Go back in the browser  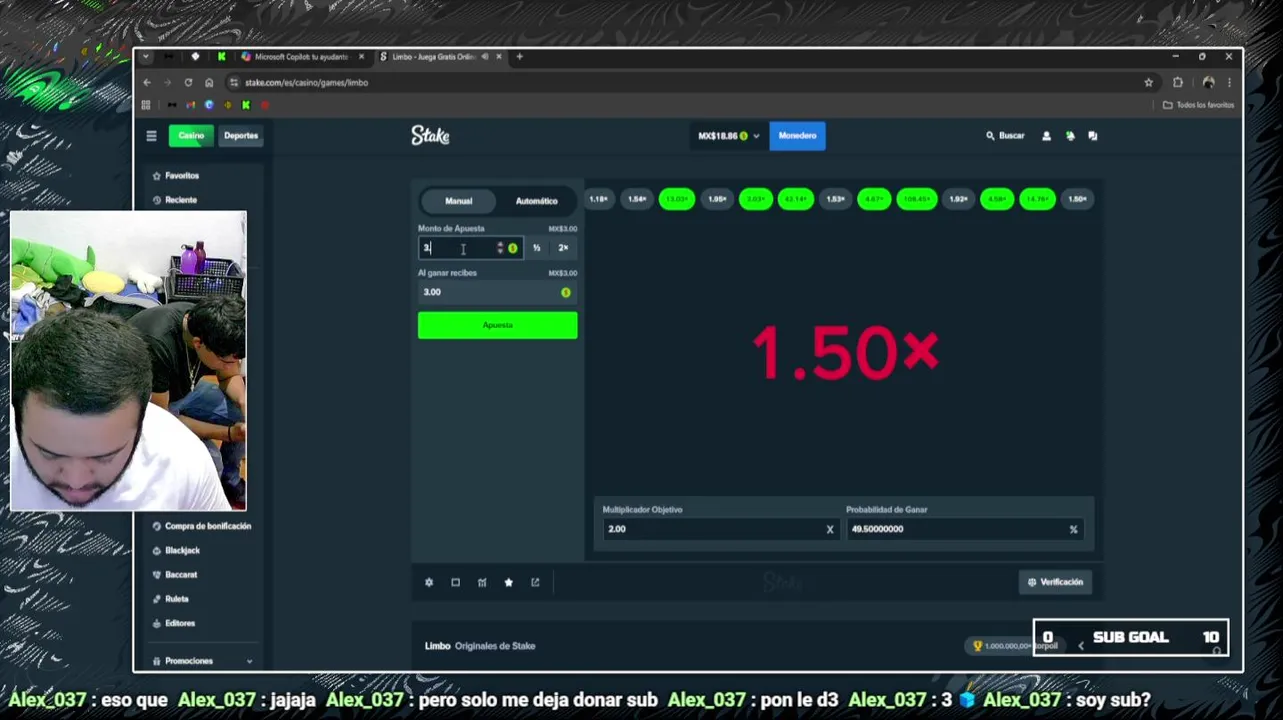pyautogui.click(x=147, y=83)
